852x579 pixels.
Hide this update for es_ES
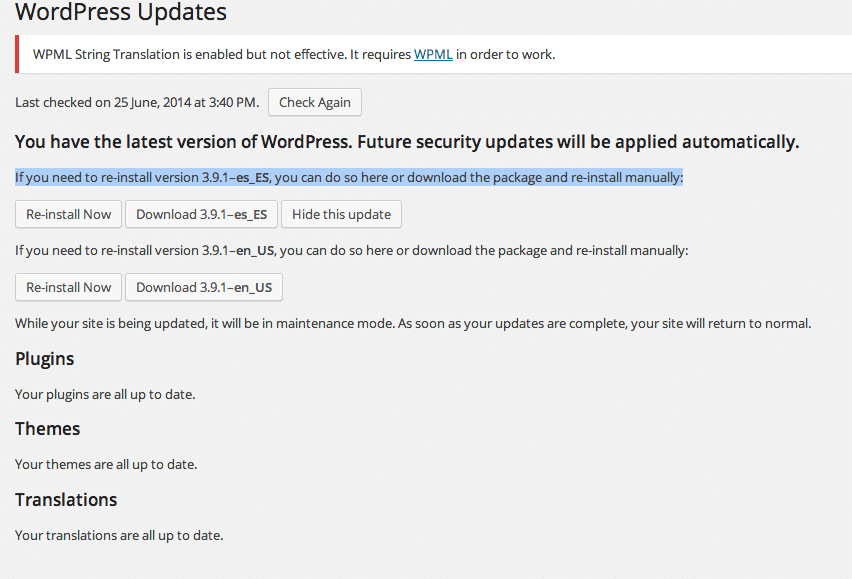click(341, 214)
